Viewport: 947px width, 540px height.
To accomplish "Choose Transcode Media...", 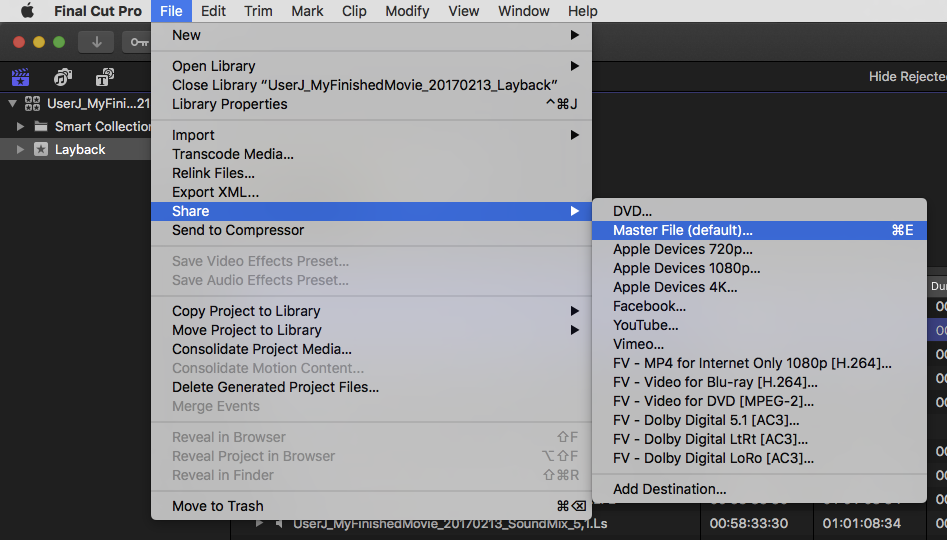I will 371,154.
